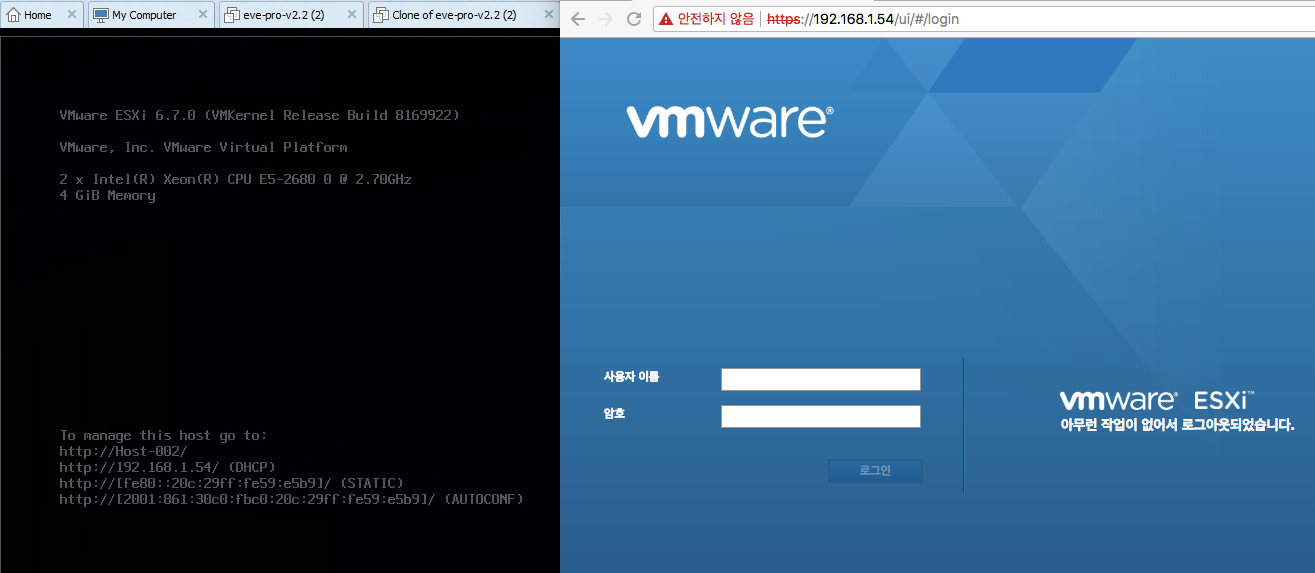Close the Home tab
This screenshot has height=573, width=1315.
[71, 15]
